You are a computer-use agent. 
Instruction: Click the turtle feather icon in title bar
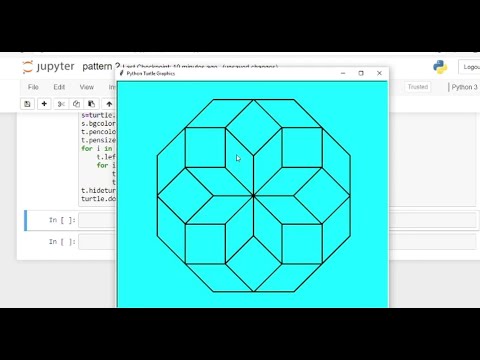(x=122, y=73)
